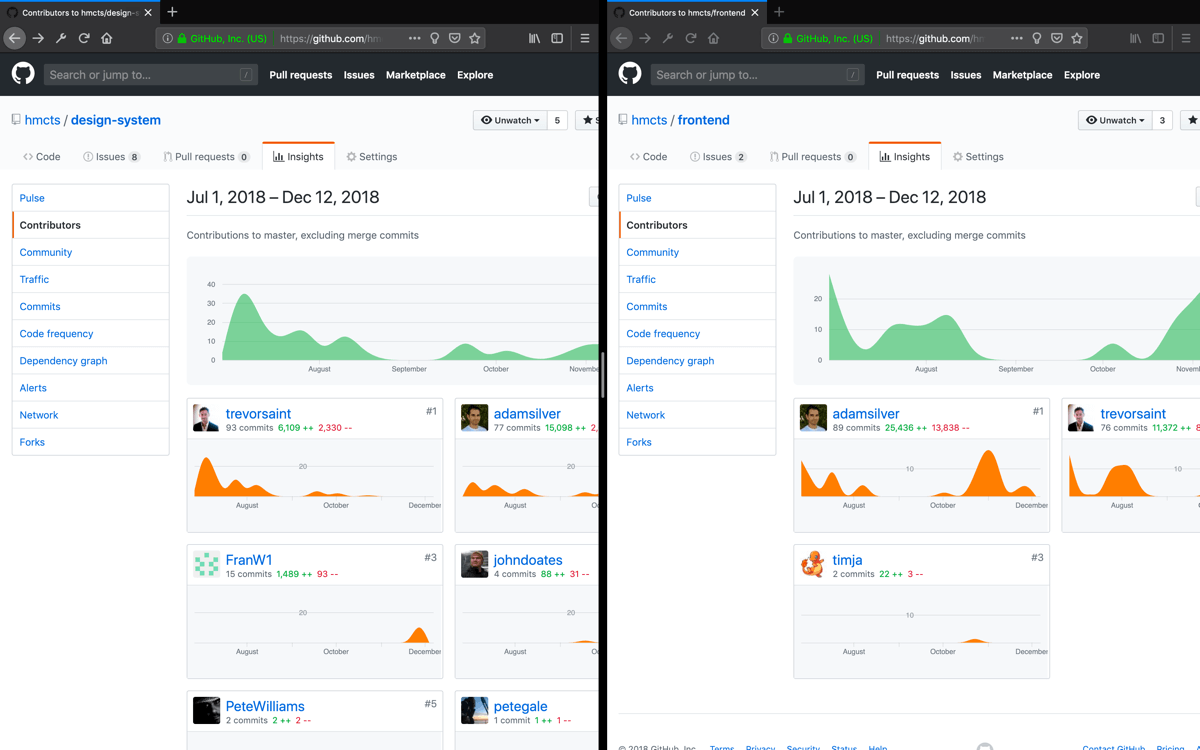Open the Library icon in the right browser window
This screenshot has width=1200, height=750.
pyautogui.click(x=1136, y=38)
